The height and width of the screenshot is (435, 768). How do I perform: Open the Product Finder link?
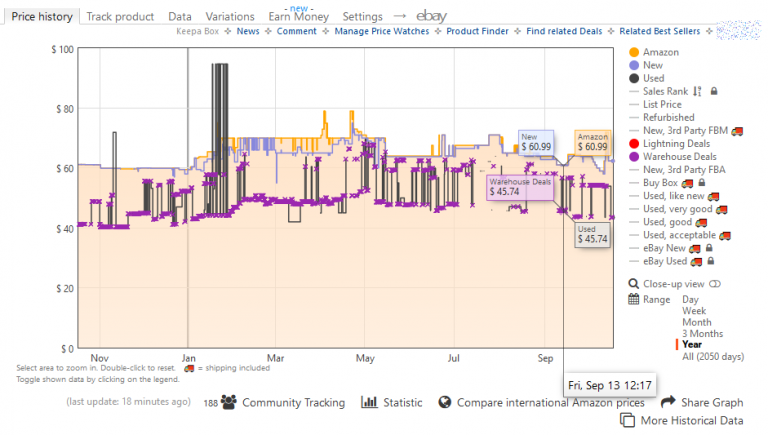(x=477, y=31)
